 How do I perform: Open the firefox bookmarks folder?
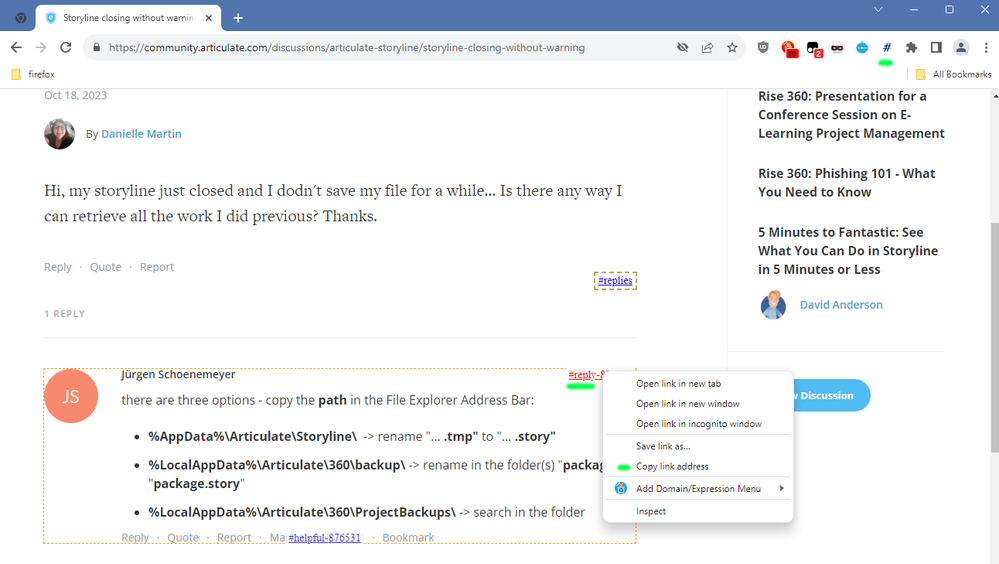[x=33, y=74]
